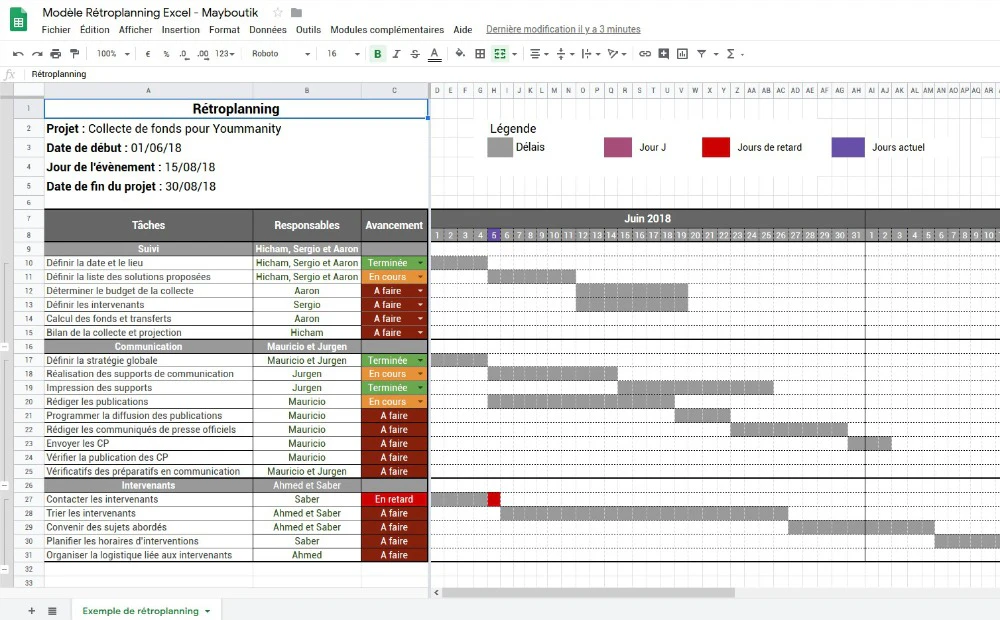This screenshot has height=620, width=1000.
Task: Click the horizontal scrollbar thumb
Action: coord(588,593)
